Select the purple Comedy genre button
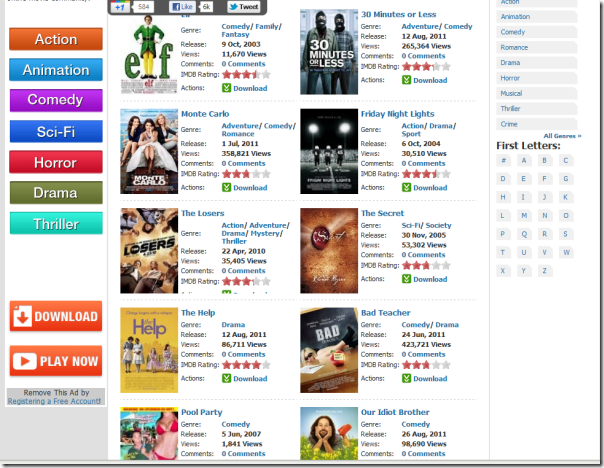The height and width of the screenshot is (468, 604). pyautogui.click(x=56, y=100)
